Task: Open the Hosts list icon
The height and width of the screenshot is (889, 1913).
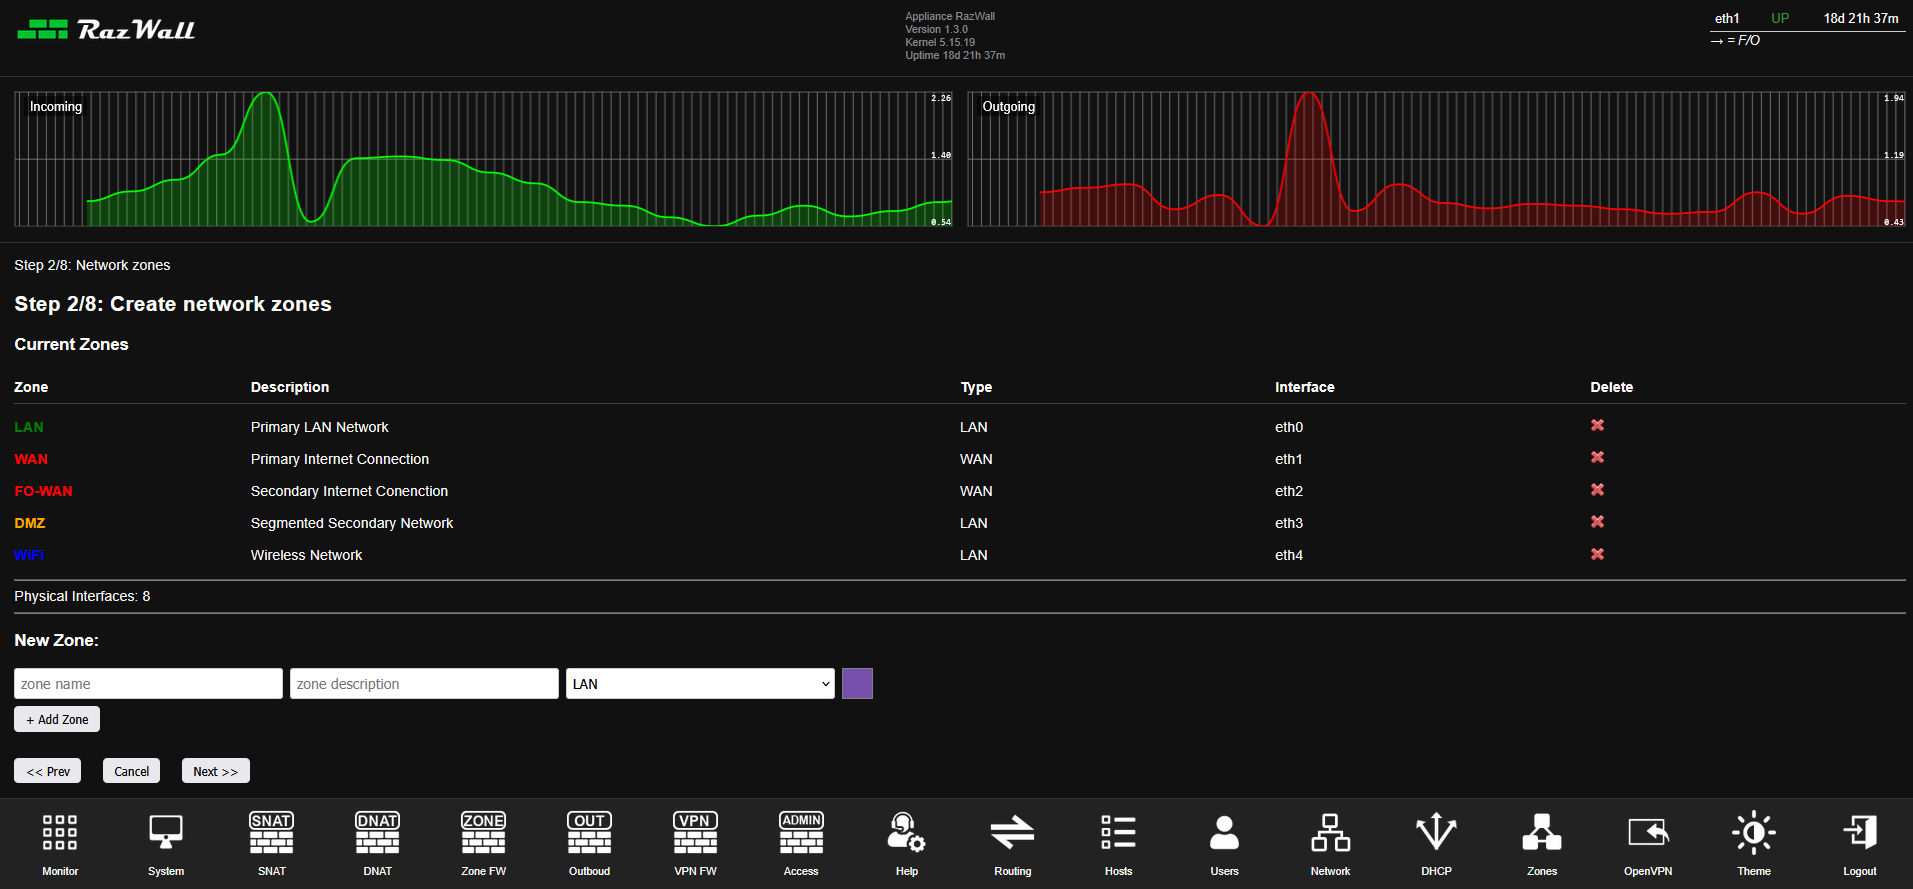Action: point(1119,833)
